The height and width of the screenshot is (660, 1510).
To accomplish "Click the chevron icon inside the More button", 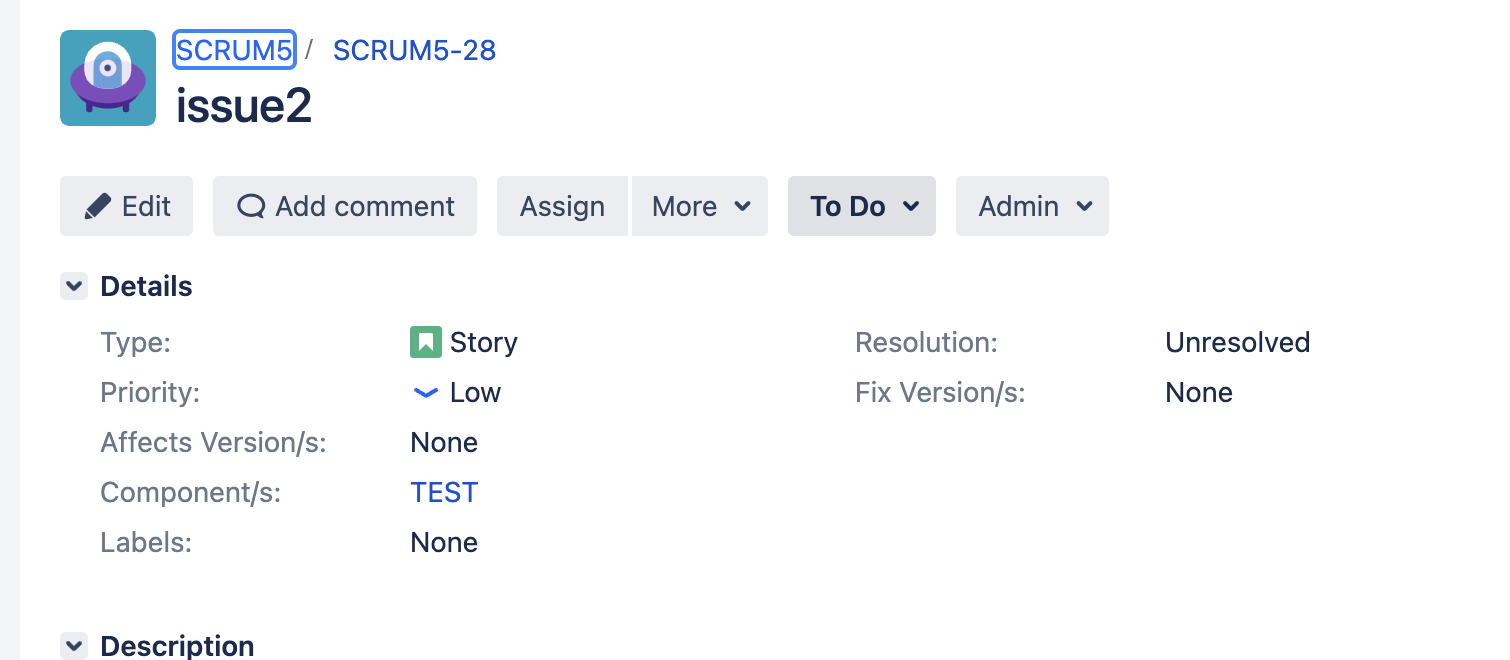I will click(x=742, y=206).
